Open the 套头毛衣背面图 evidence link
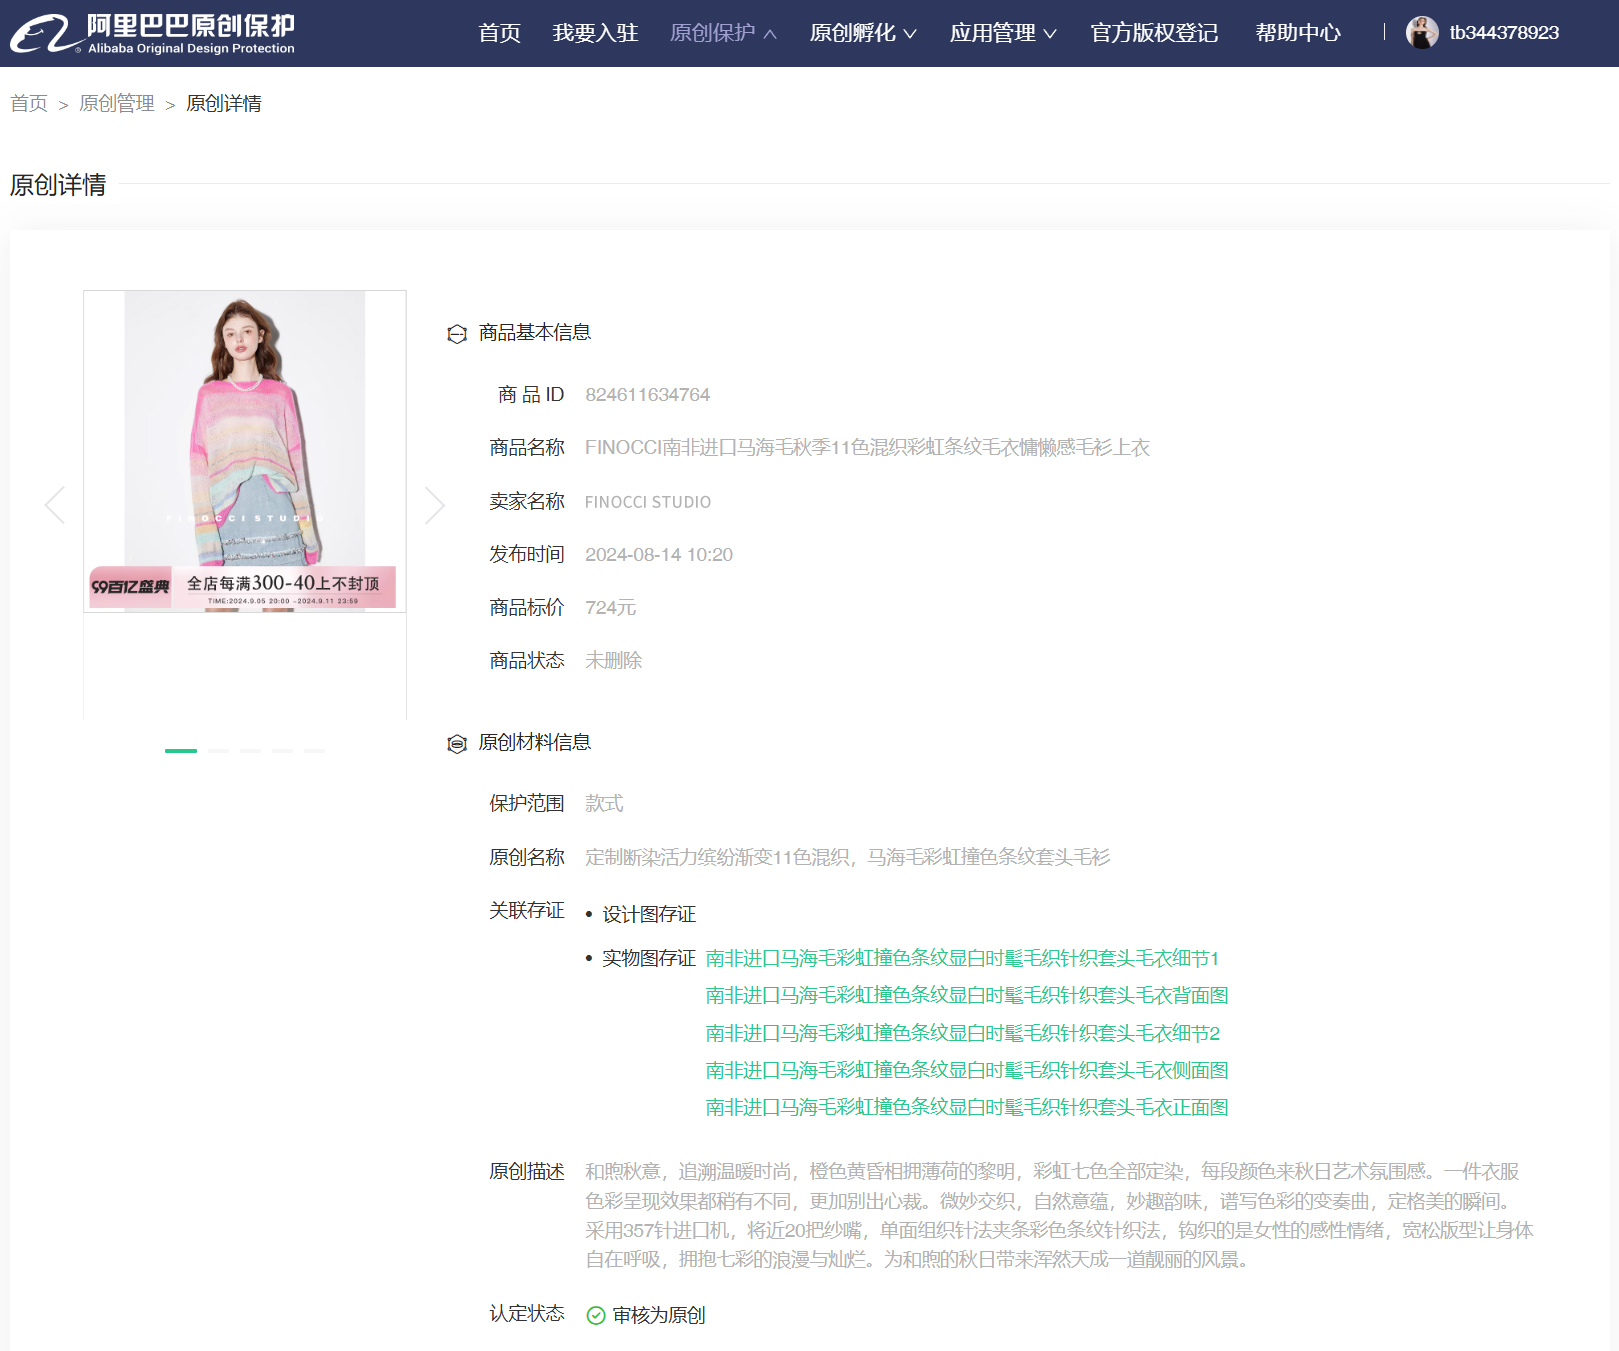This screenshot has width=1619, height=1351. (966, 996)
